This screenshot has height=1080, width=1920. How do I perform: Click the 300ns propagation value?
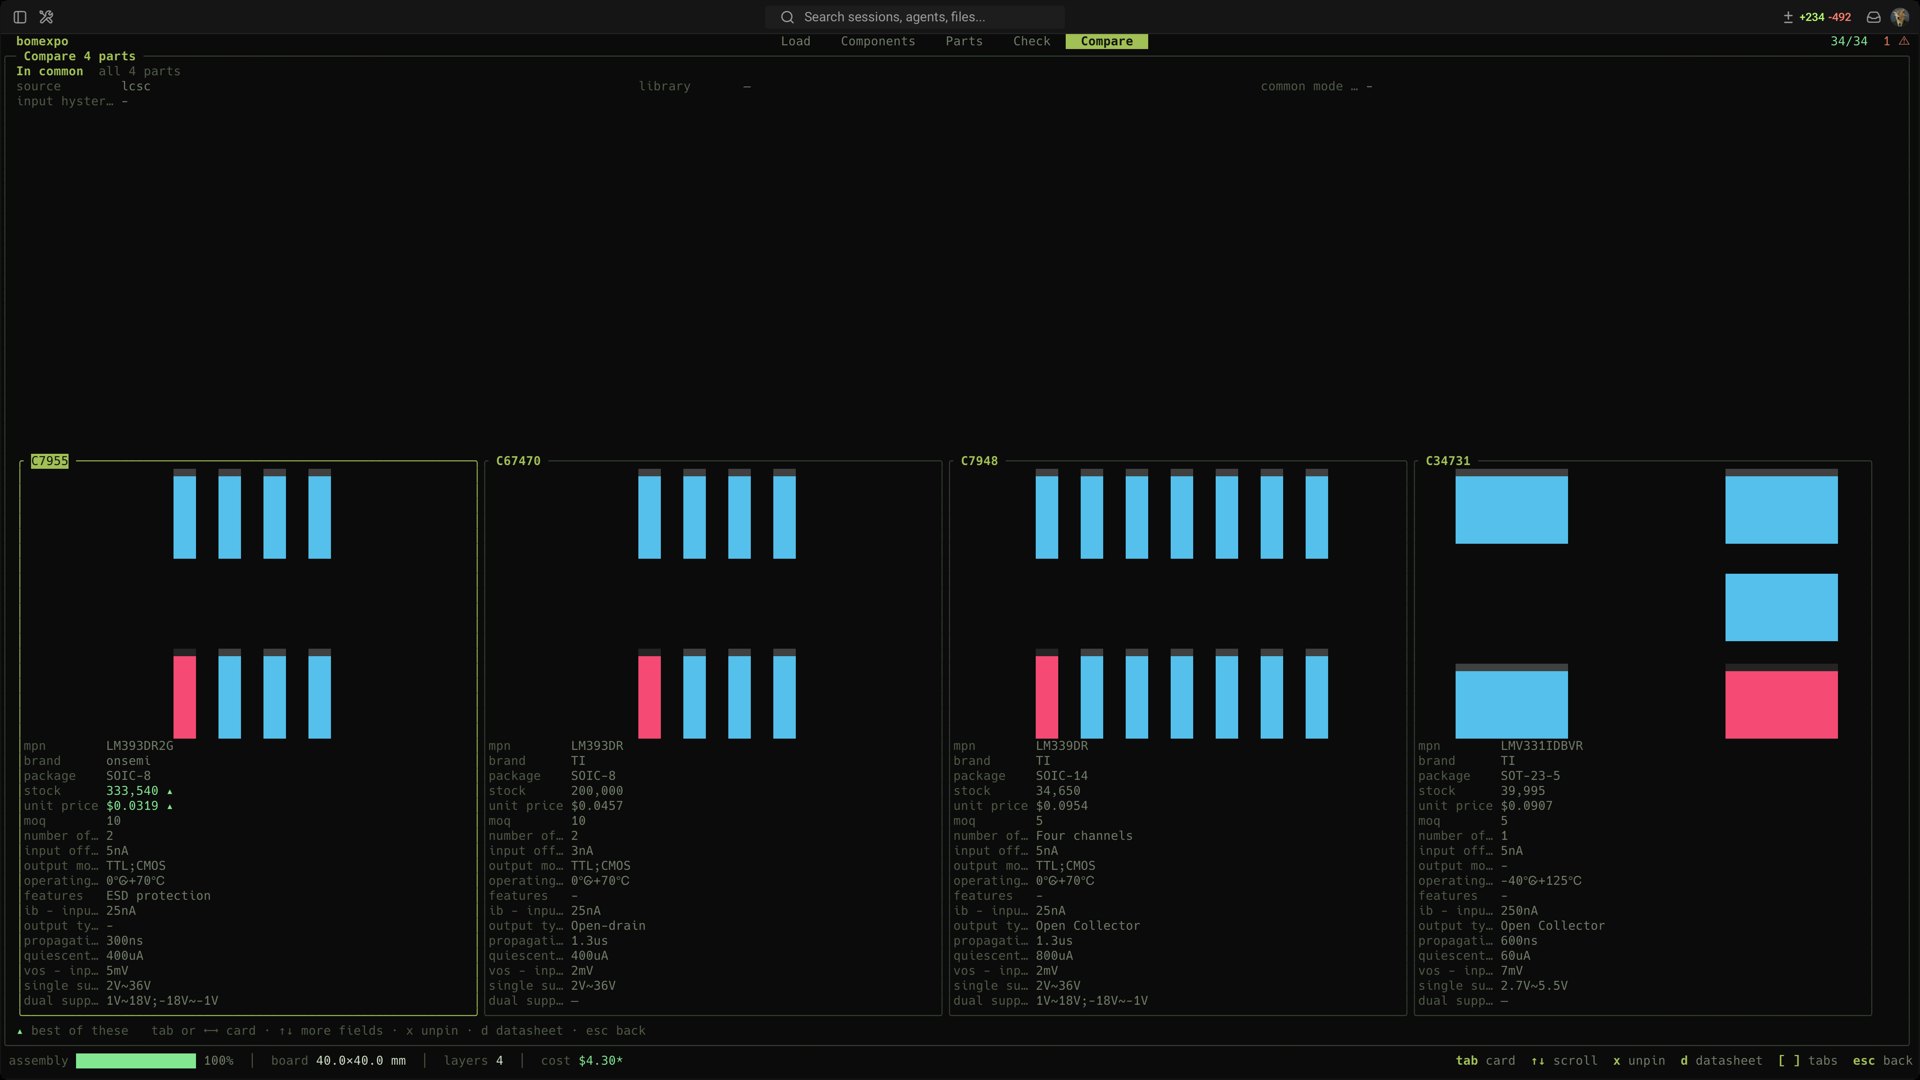pos(125,941)
